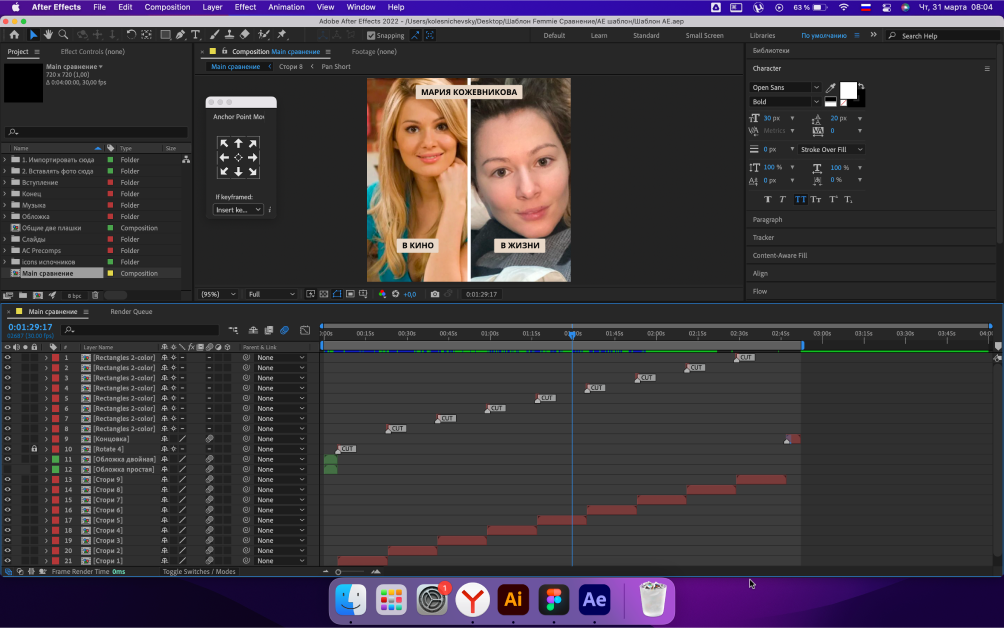Viewport: 1004px width, 628px height.
Task: Open the Stroke Over Fill dropdown
Action: (830, 149)
